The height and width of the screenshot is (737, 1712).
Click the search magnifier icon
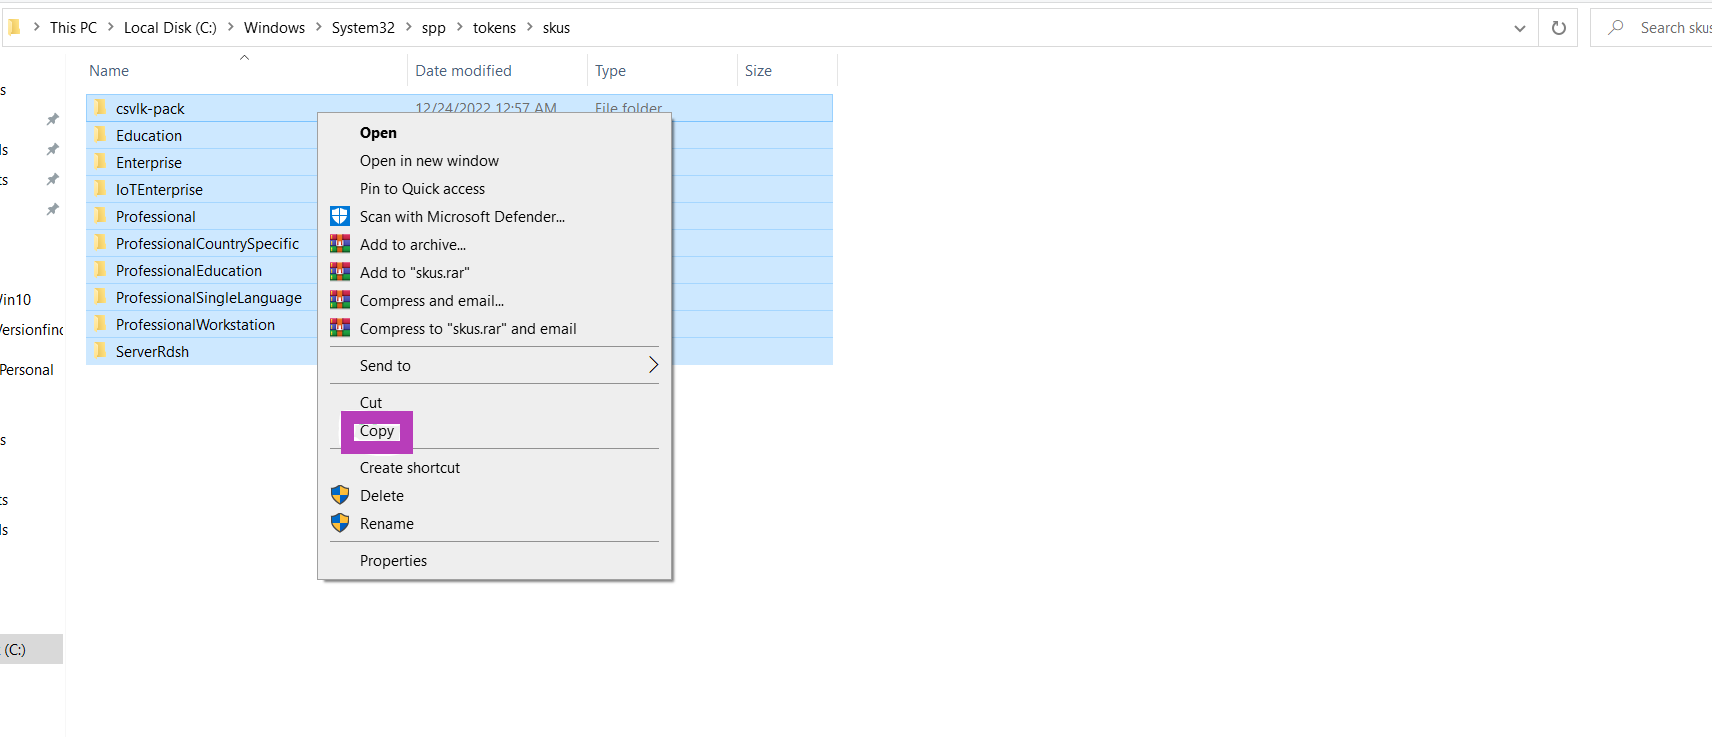point(1616,28)
